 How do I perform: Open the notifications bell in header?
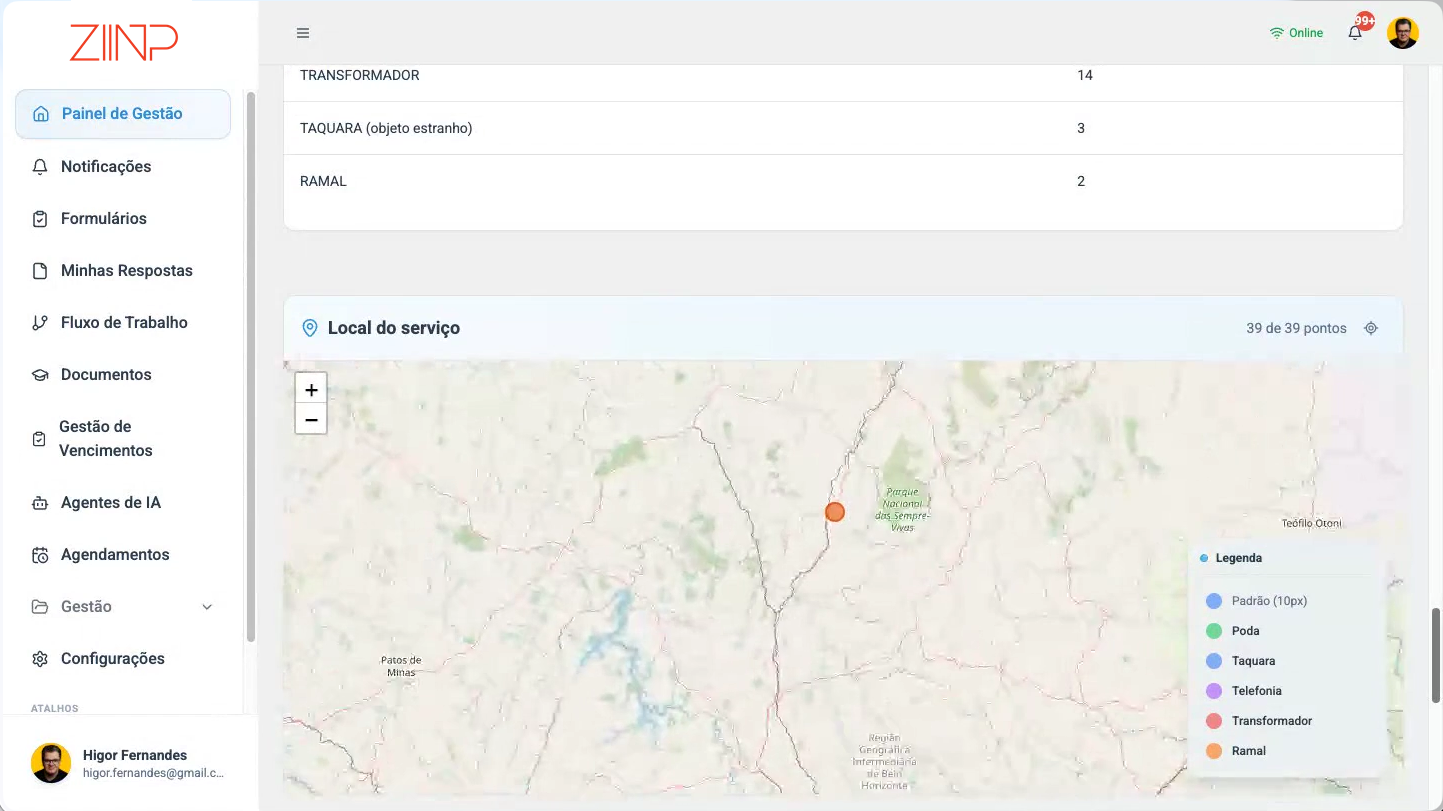pyautogui.click(x=1355, y=33)
